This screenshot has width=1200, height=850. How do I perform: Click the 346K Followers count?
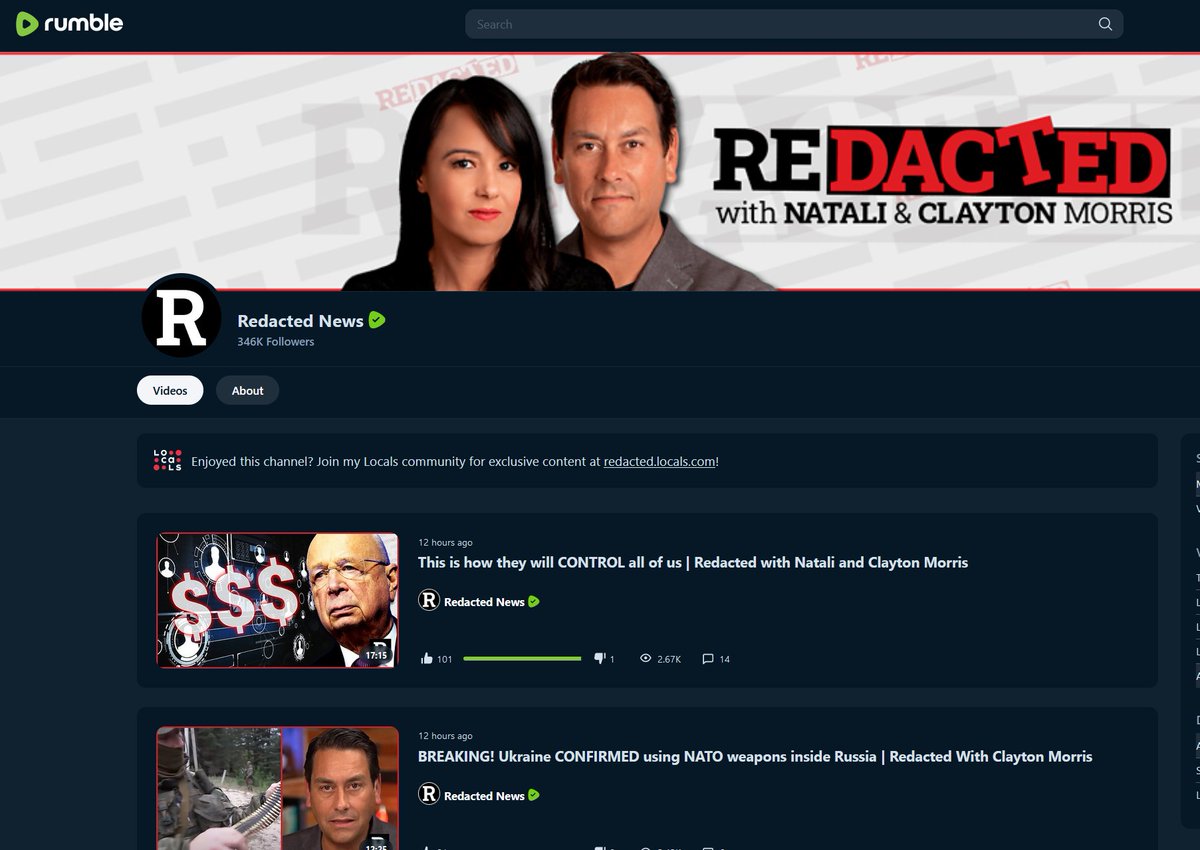pyautogui.click(x=276, y=342)
